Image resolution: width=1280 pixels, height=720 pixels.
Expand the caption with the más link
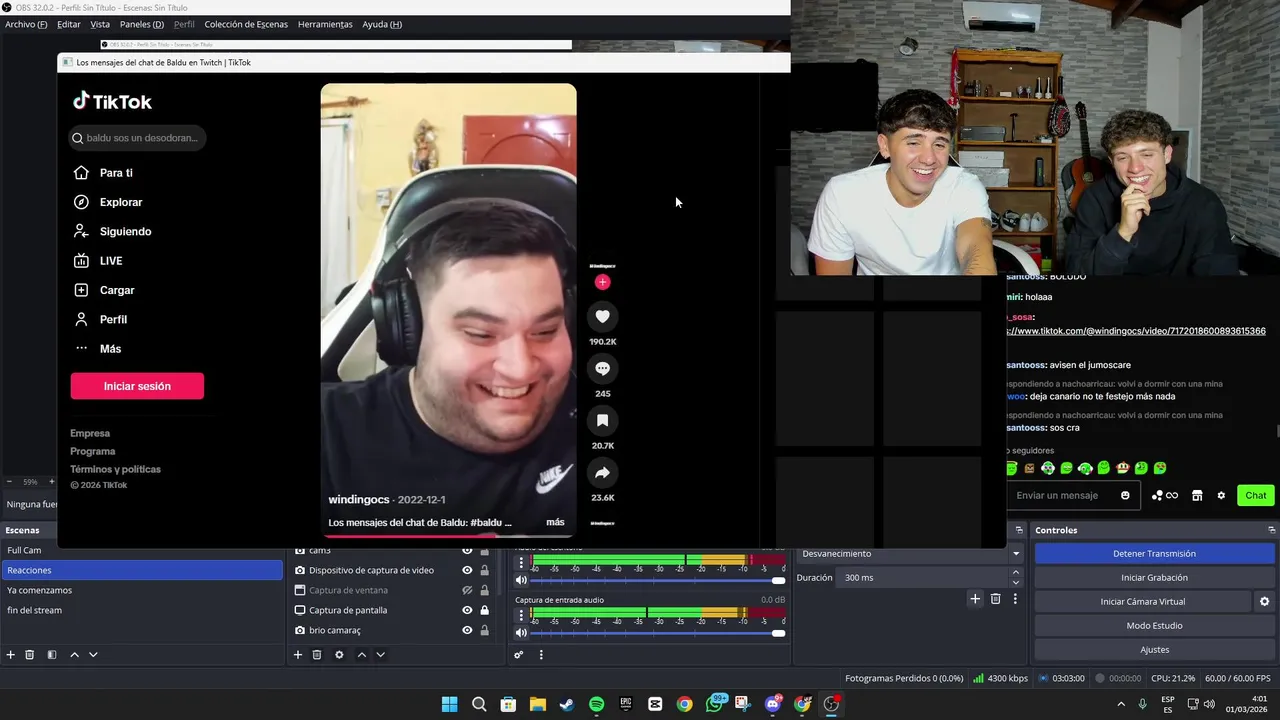coord(555,522)
